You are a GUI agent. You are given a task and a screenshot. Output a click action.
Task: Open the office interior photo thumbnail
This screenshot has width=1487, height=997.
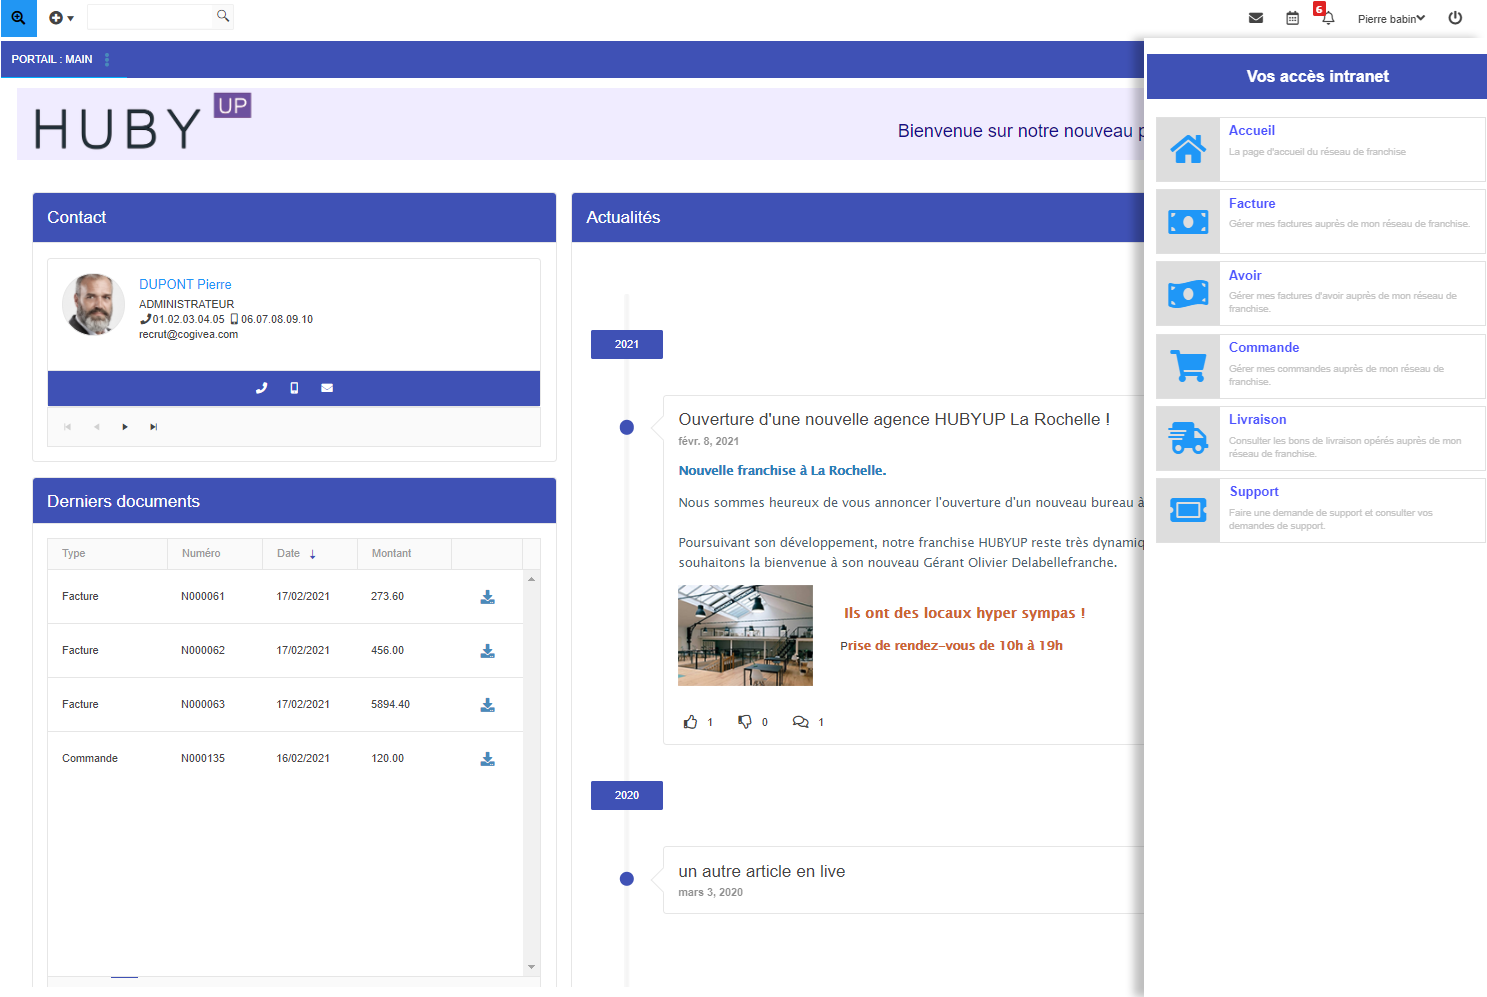click(x=745, y=635)
